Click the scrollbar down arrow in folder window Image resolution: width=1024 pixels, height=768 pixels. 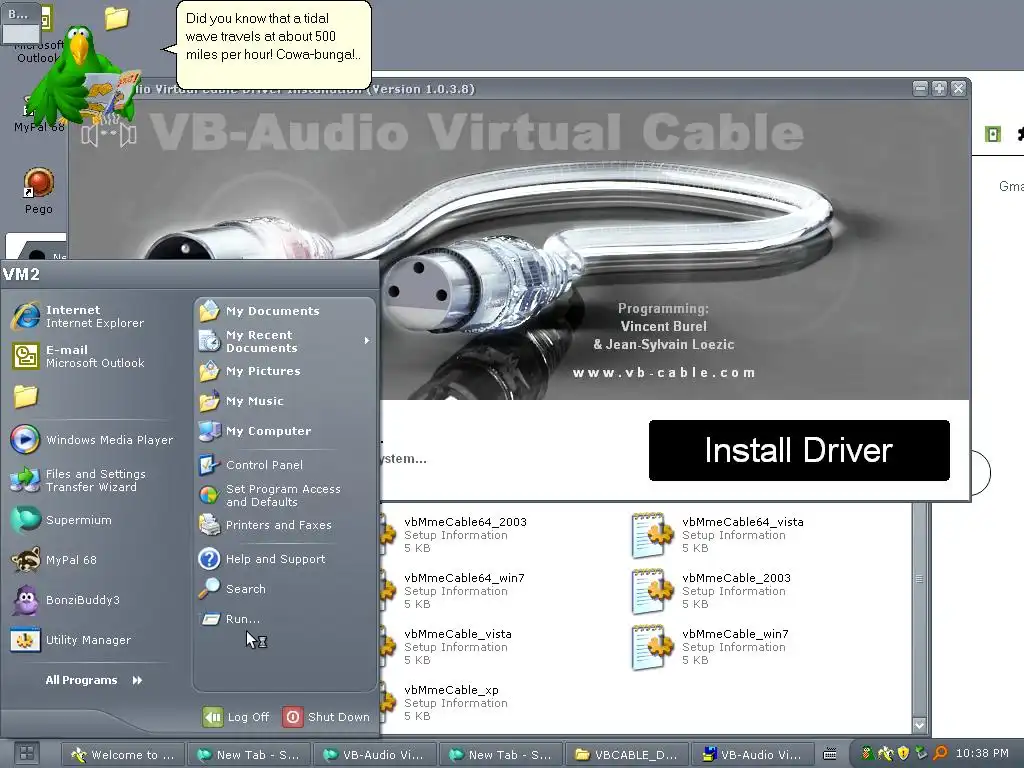coord(919,725)
